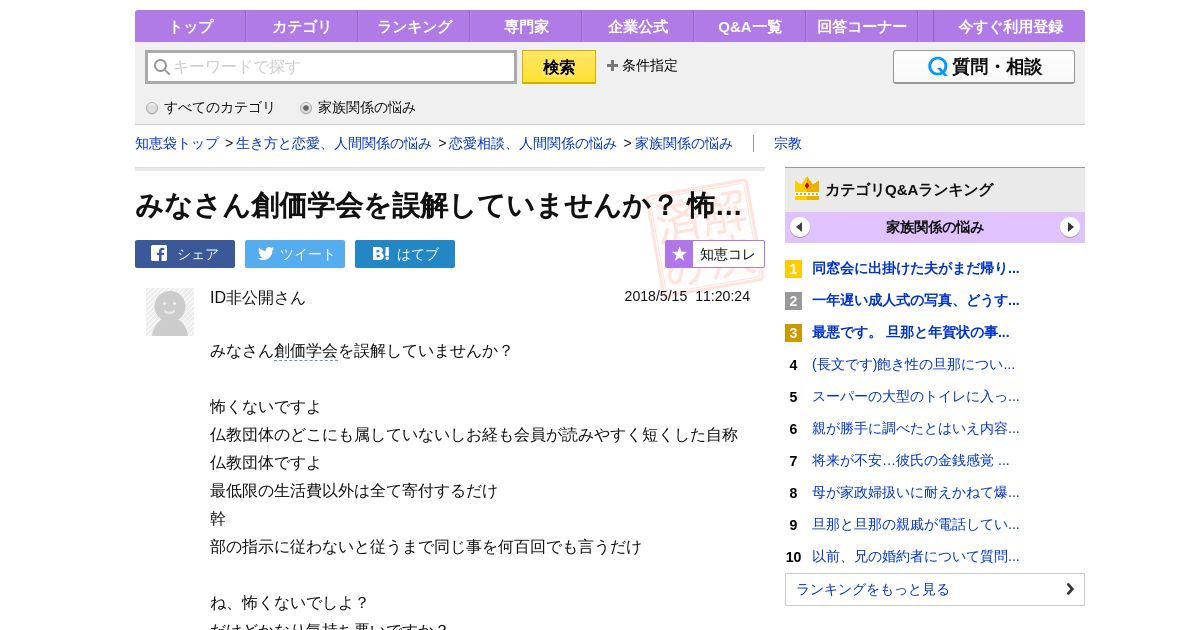Click the bronze rank 3 badge

[x=793, y=333]
